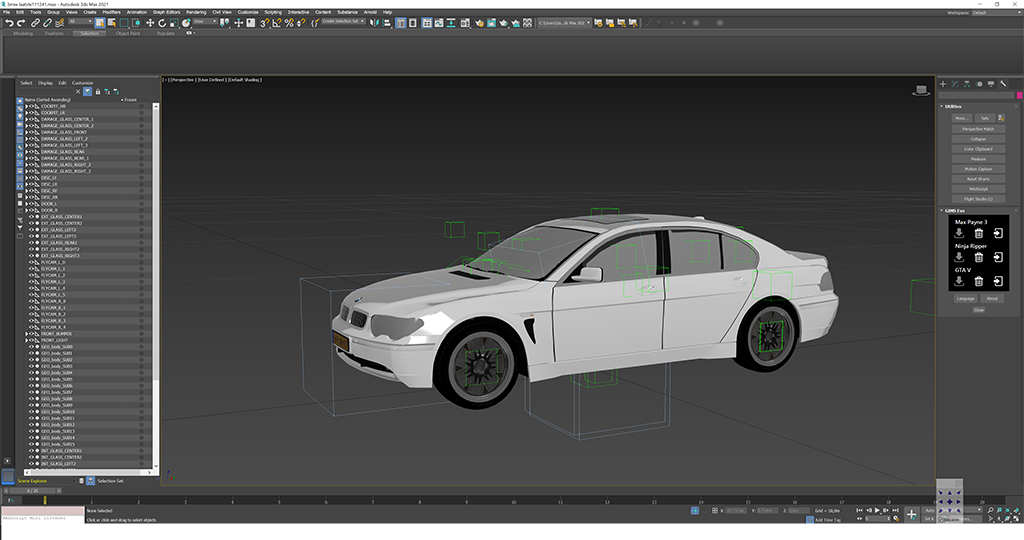Screen dimensions: 1024x540
Task: Open the Create tab plus icon in command panel
Action: coord(943,84)
